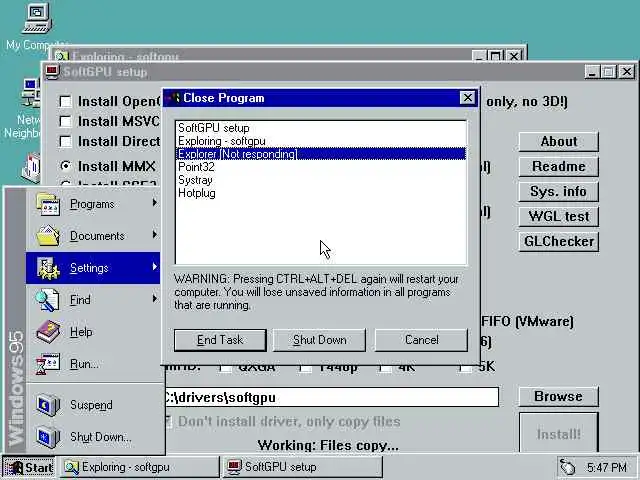Expand the Programs submenu arrow

click(155, 203)
